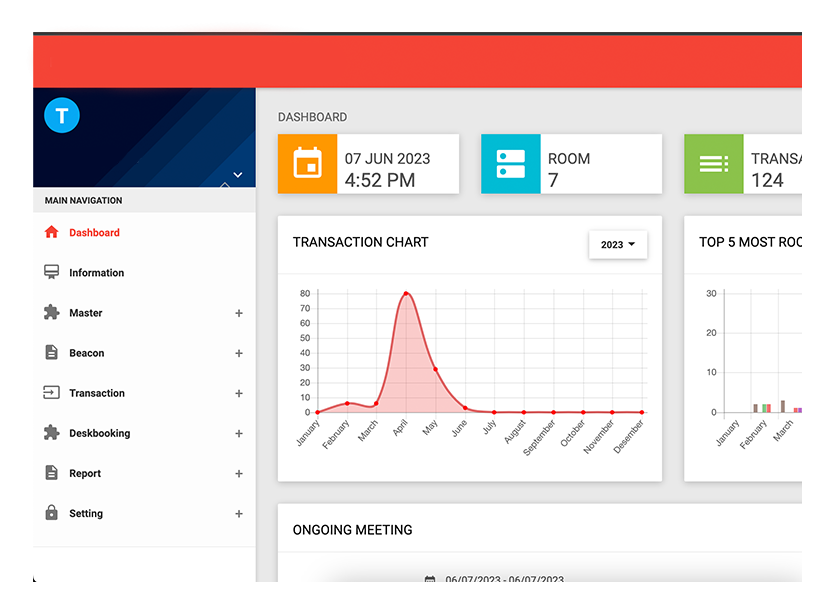Click the green Transaction list icon

click(713, 163)
